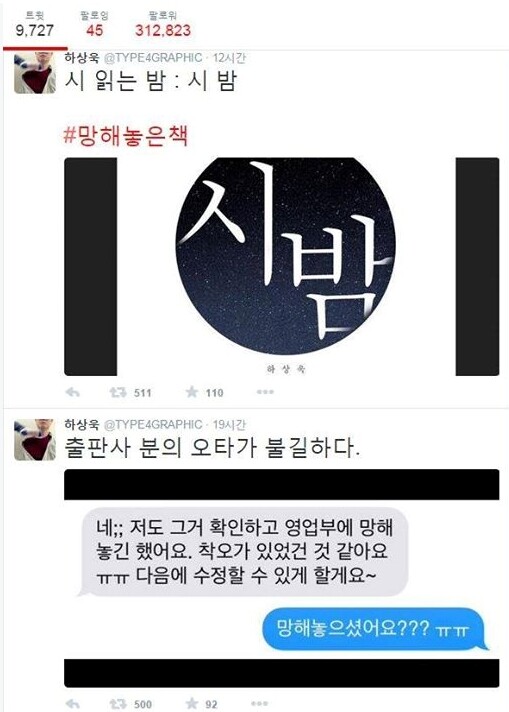
Task: Open the @TYPE4GRAPHIC handle on the second tweet
Action: point(153,425)
